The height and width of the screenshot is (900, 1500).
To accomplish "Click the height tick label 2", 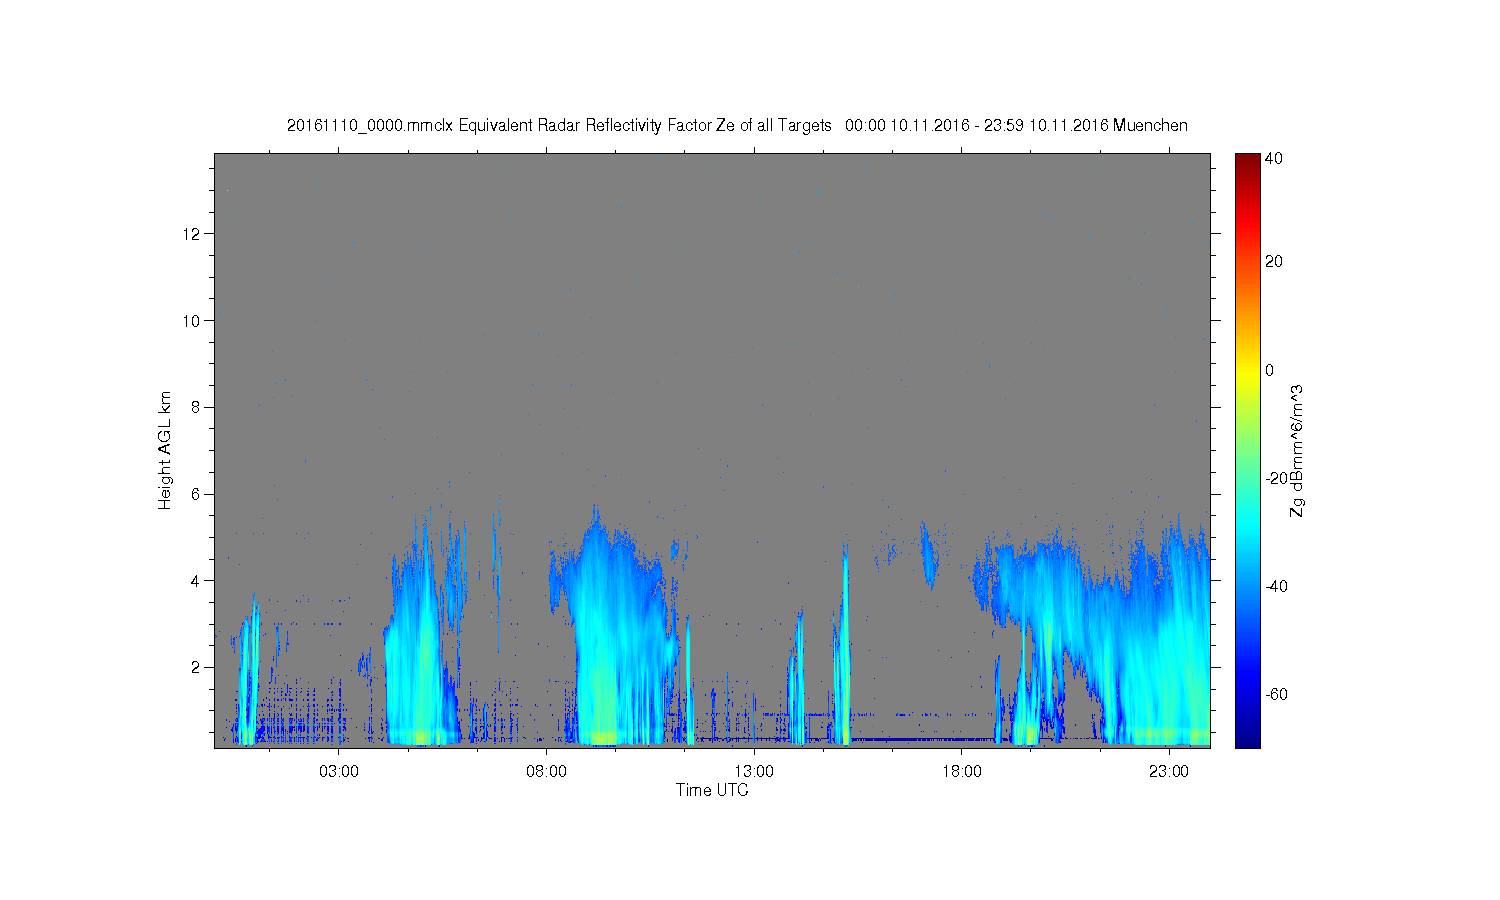I will (196, 667).
